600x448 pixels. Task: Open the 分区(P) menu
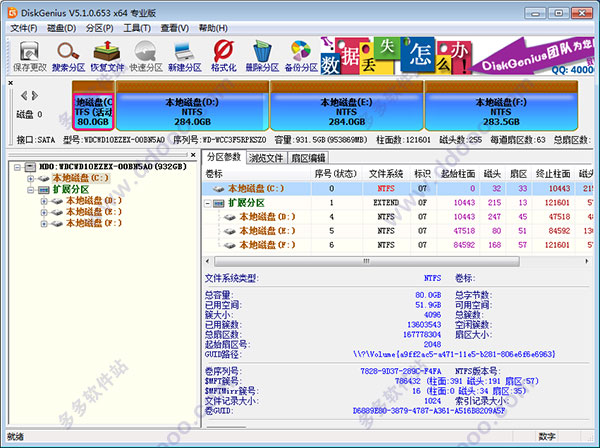point(99,28)
